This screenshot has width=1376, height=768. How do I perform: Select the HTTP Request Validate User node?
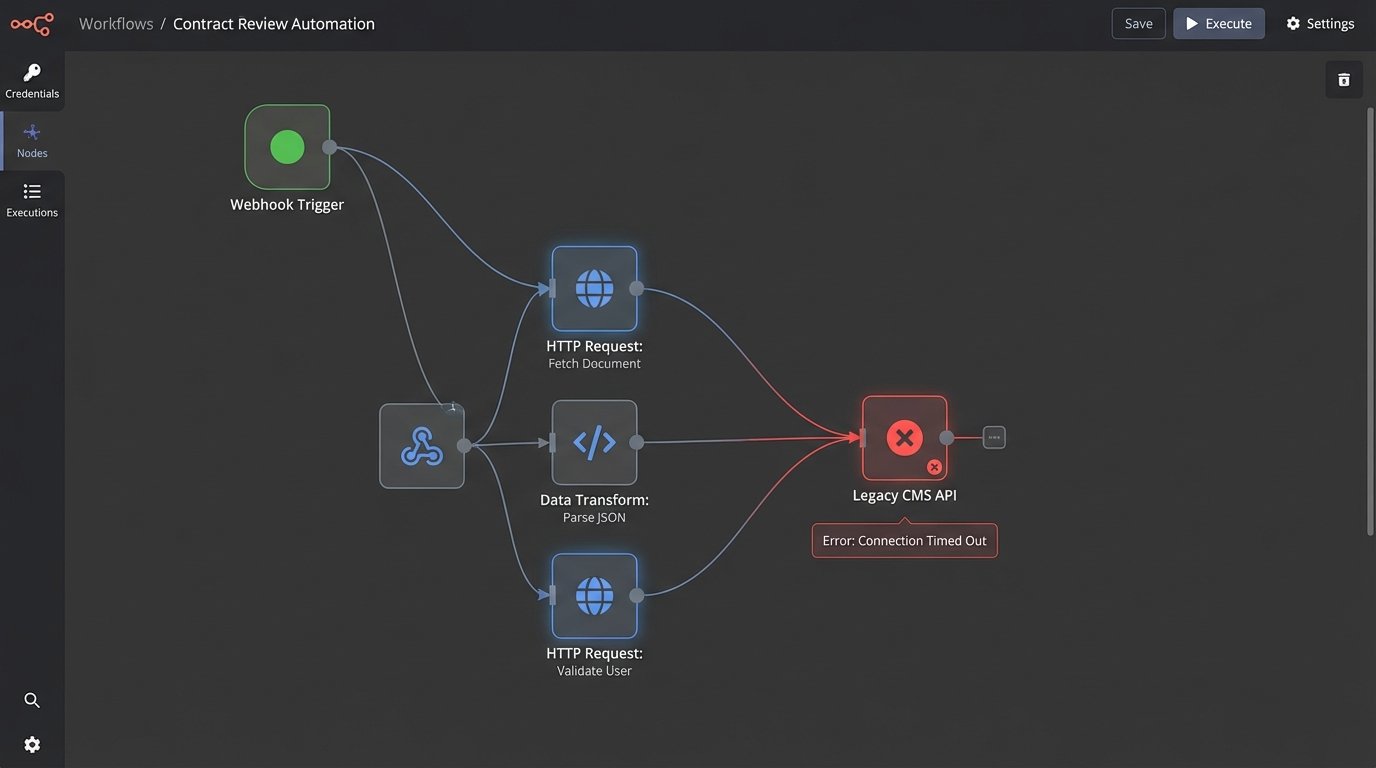pos(594,596)
